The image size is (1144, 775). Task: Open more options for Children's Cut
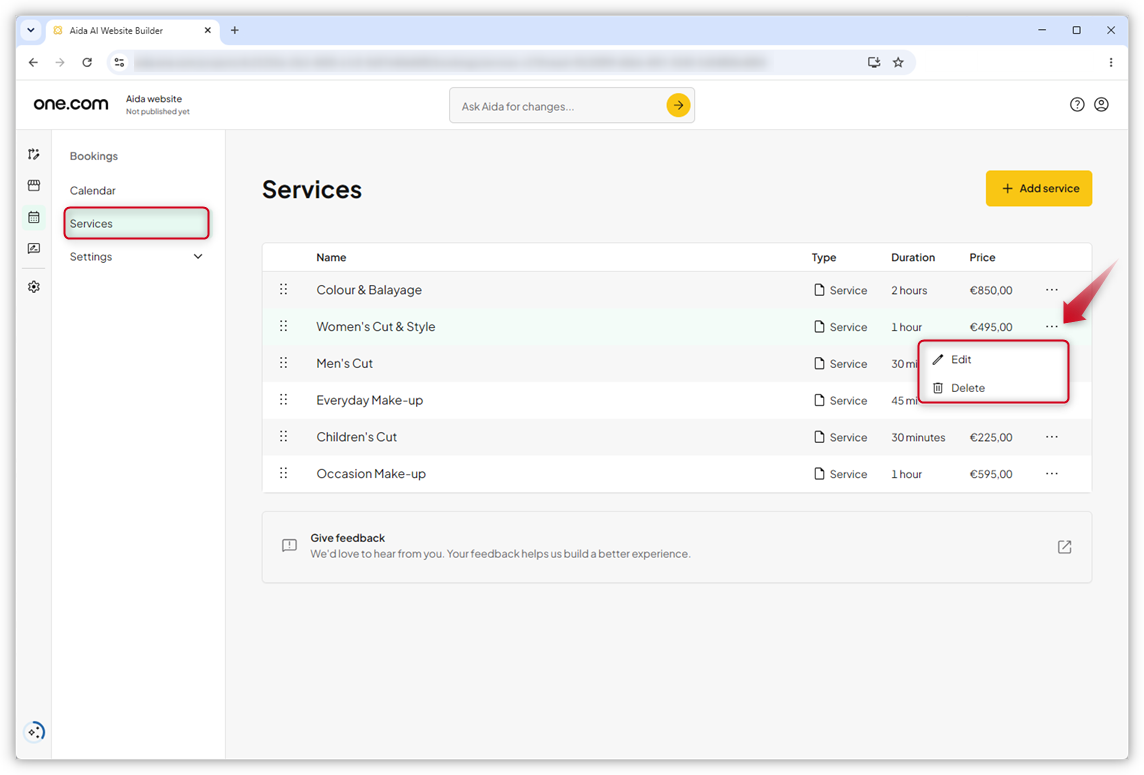click(1051, 436)
